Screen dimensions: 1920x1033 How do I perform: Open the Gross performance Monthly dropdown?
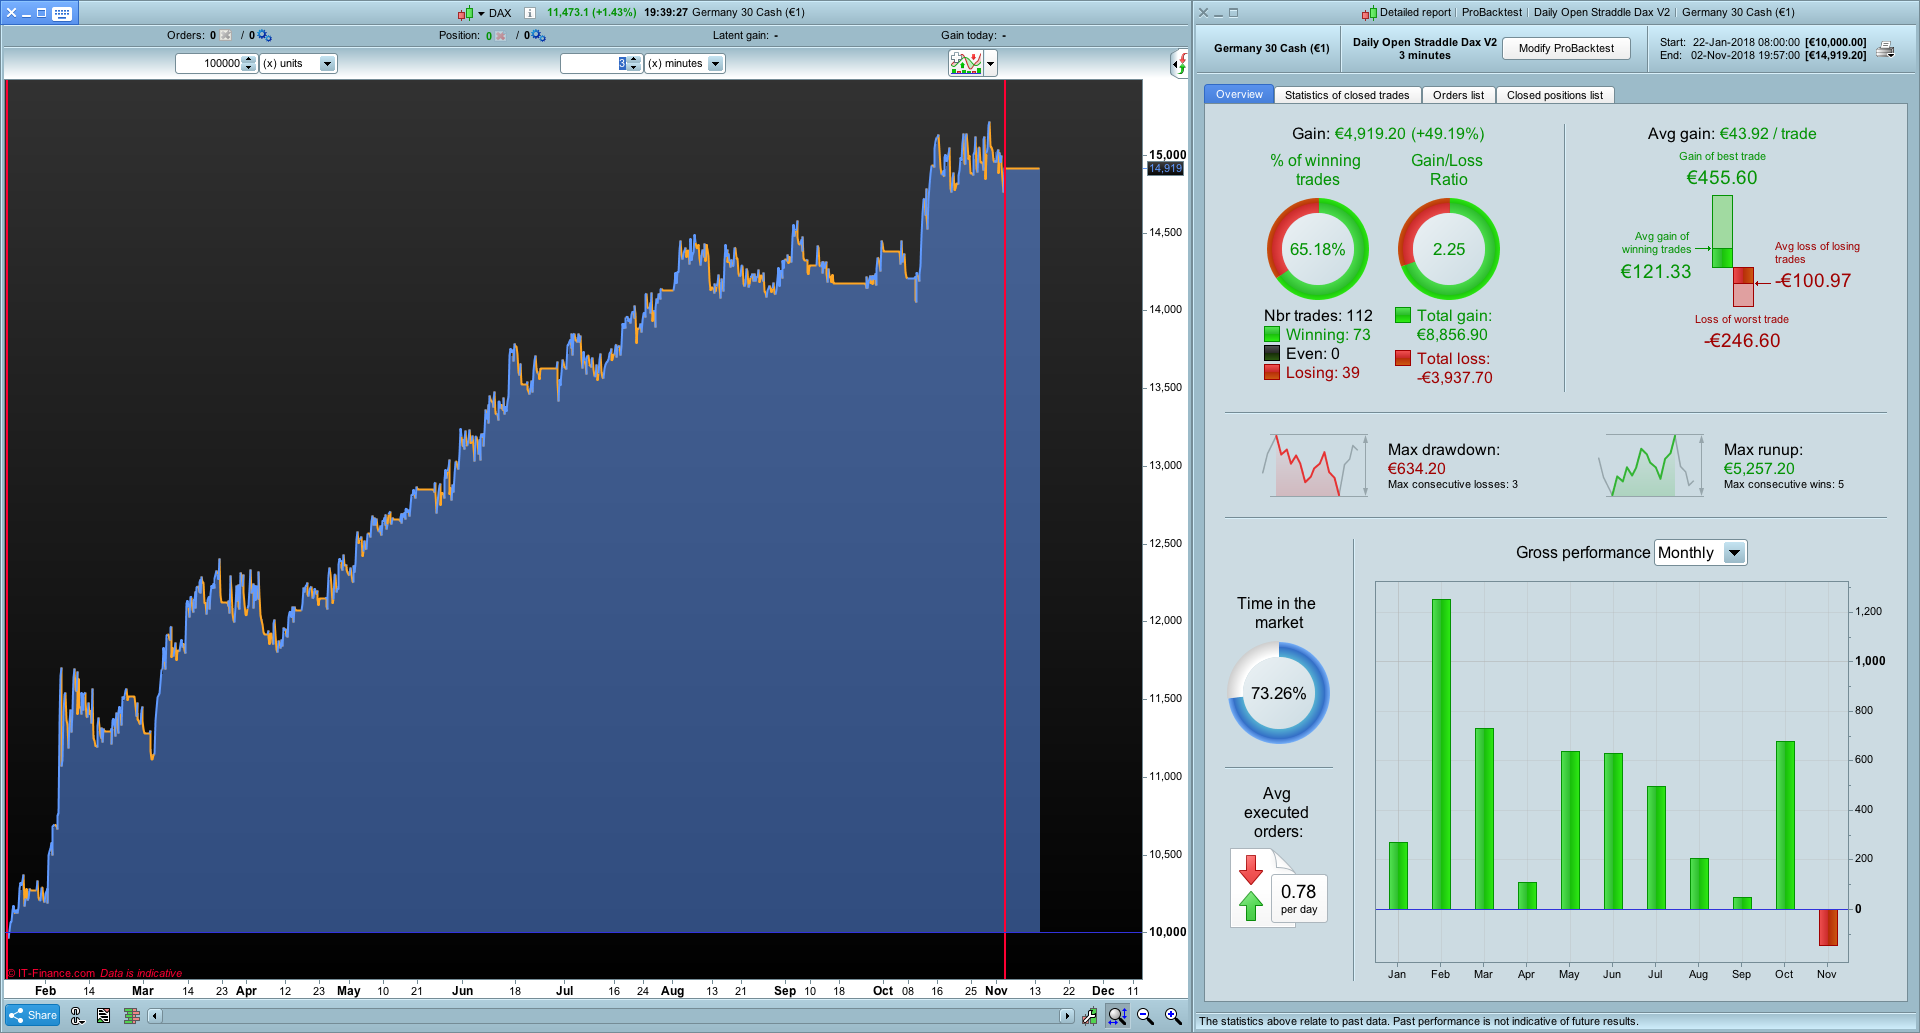(x=1700, y=553)
